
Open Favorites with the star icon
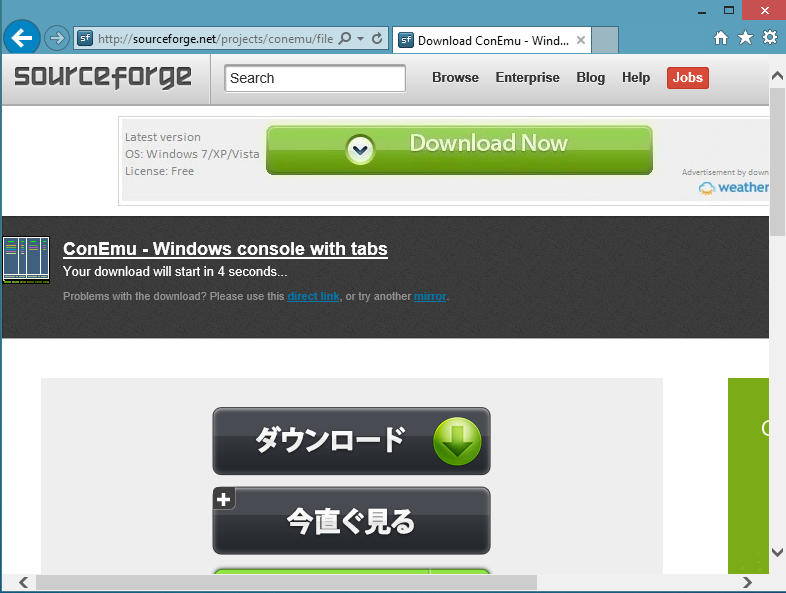[745, 38]
